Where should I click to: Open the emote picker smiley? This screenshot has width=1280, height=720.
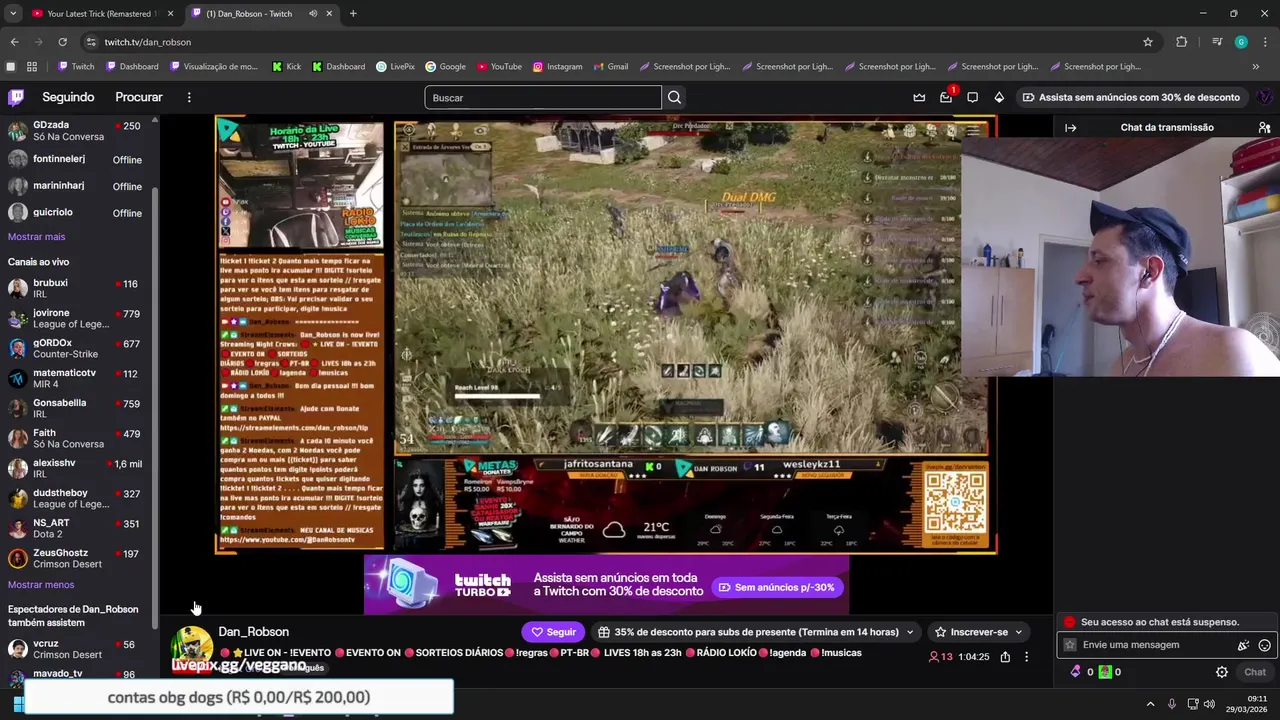point(1265,645)
